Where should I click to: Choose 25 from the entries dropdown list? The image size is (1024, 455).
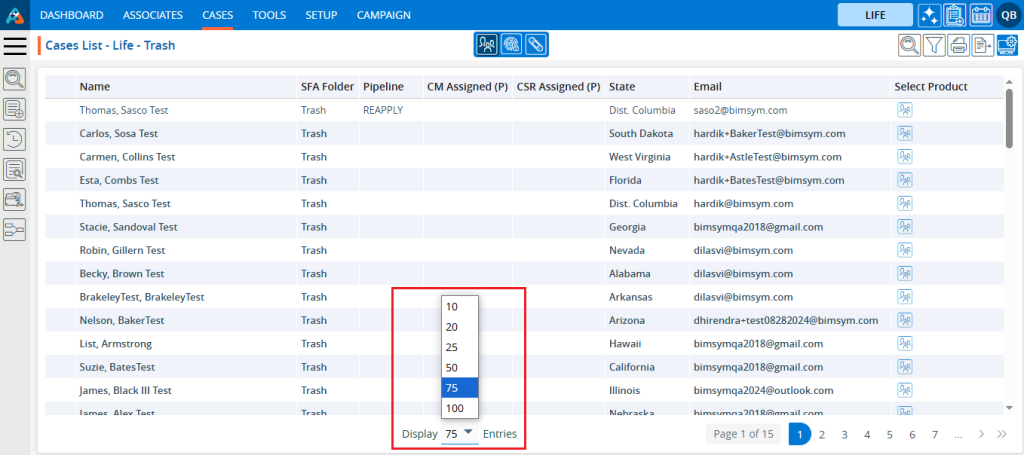tap(452, 347)
